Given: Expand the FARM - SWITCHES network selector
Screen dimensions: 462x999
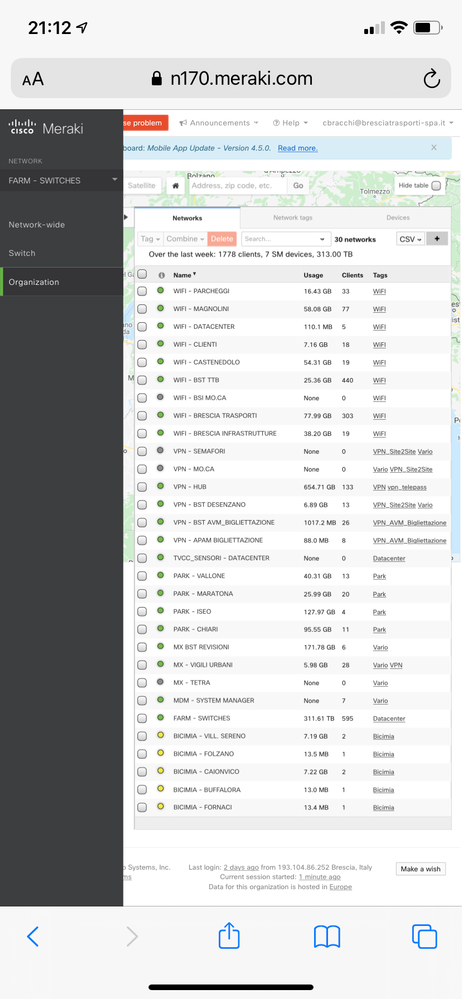Looking at the screenshot, I should (x=62, y=180).
